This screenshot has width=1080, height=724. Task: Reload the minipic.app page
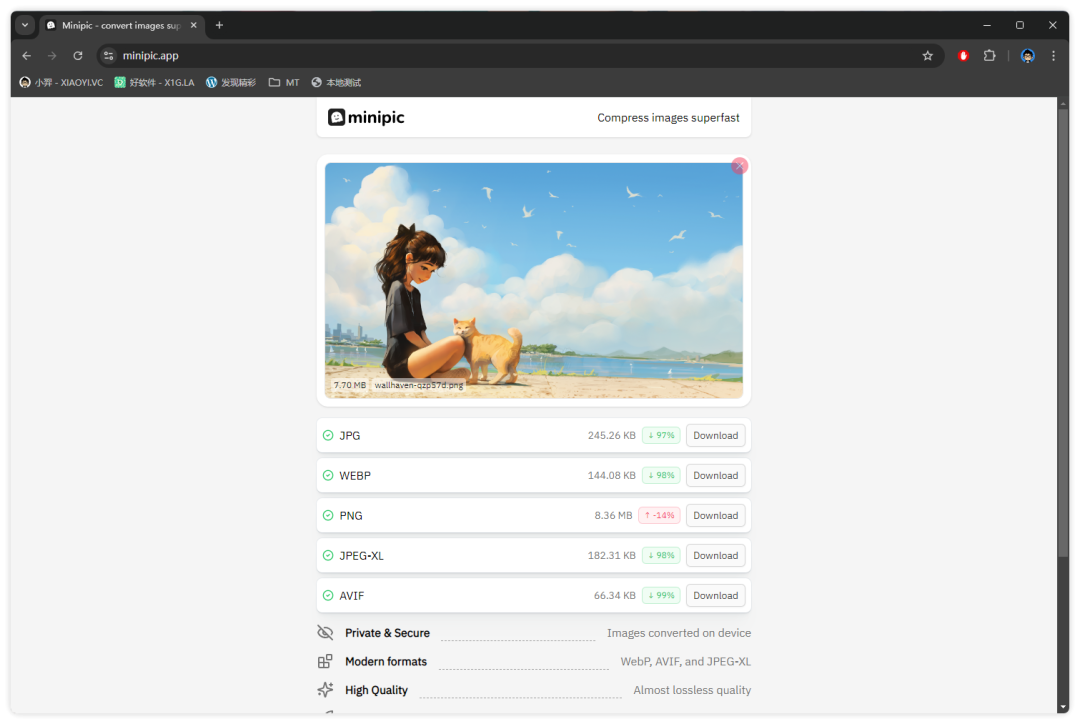click(x=78, y=56)
